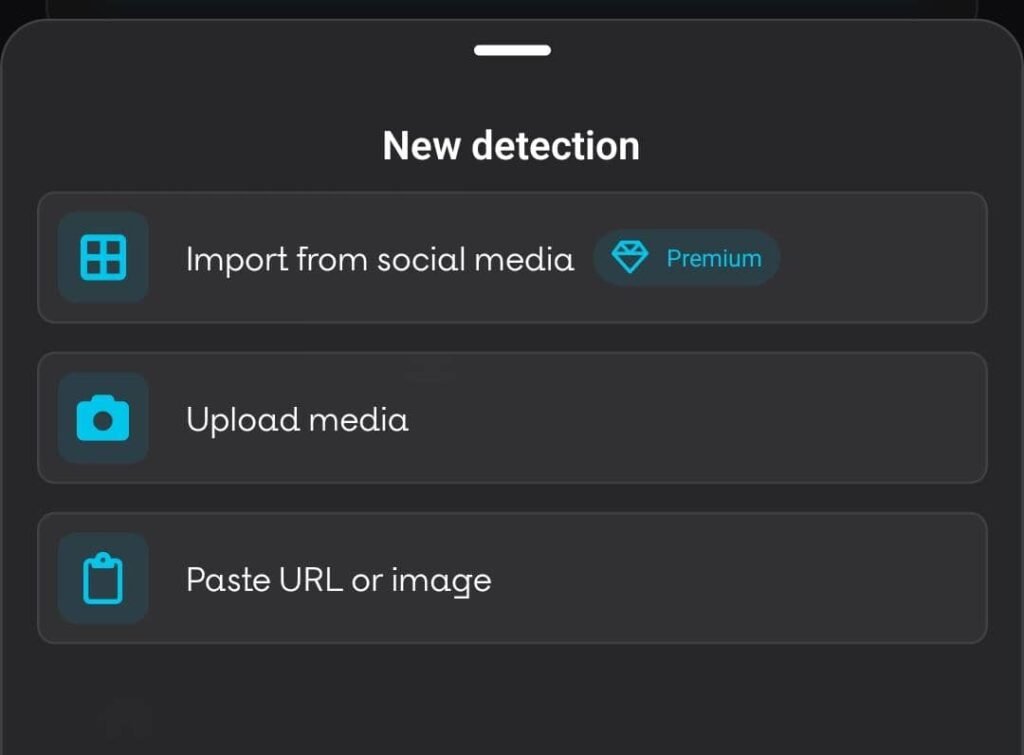1024x755 pixels.
Task: Tap the grid icon for social media import
Action: (103, 257)
